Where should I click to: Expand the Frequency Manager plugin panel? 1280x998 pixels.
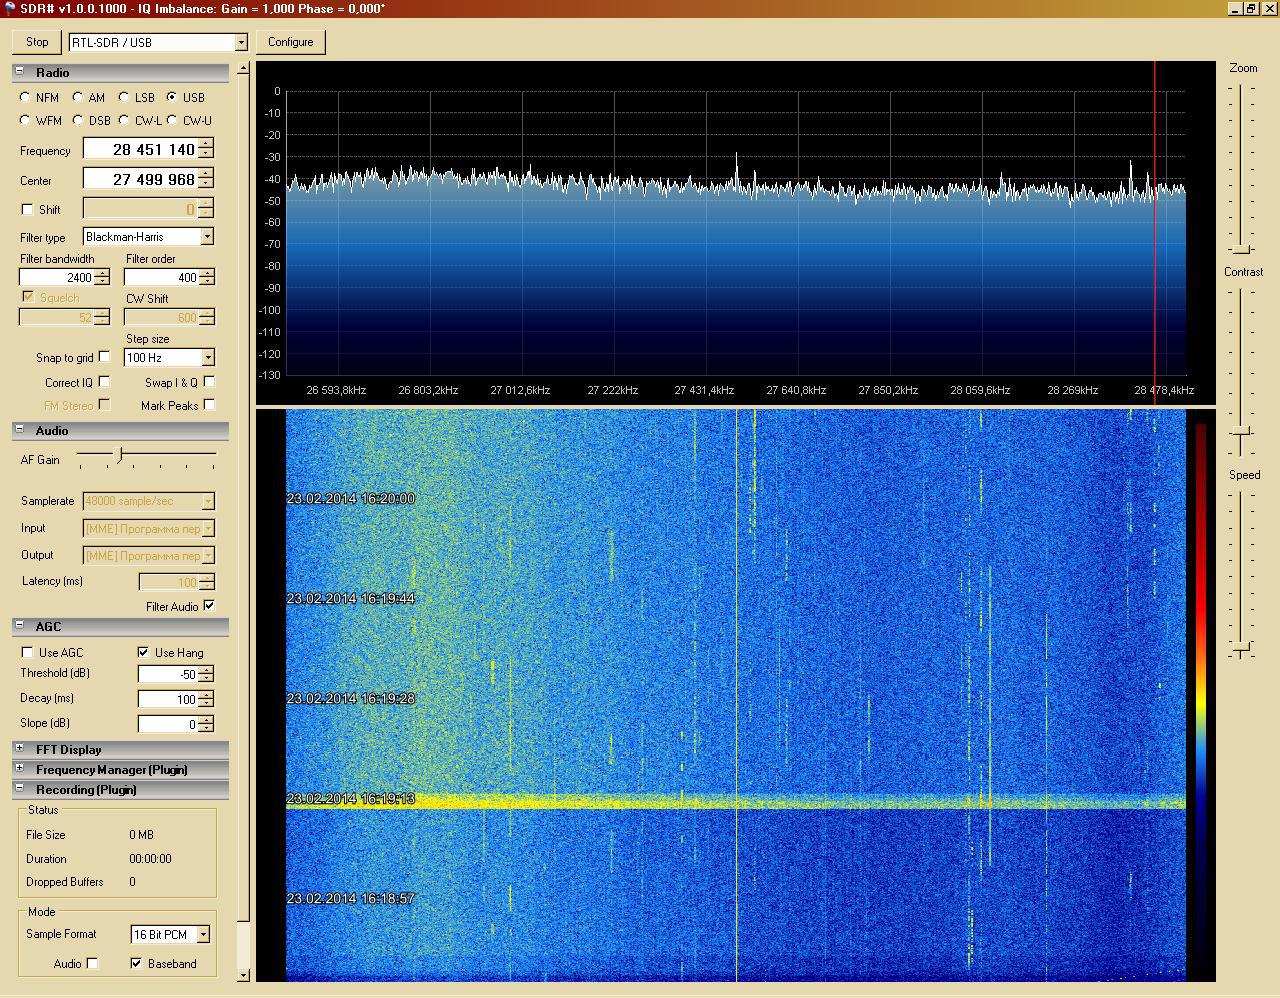click(x=19, y=769)
